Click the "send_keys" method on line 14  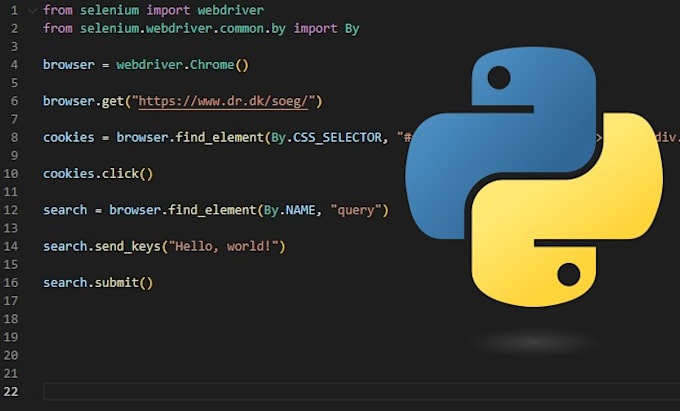point(128,247)
